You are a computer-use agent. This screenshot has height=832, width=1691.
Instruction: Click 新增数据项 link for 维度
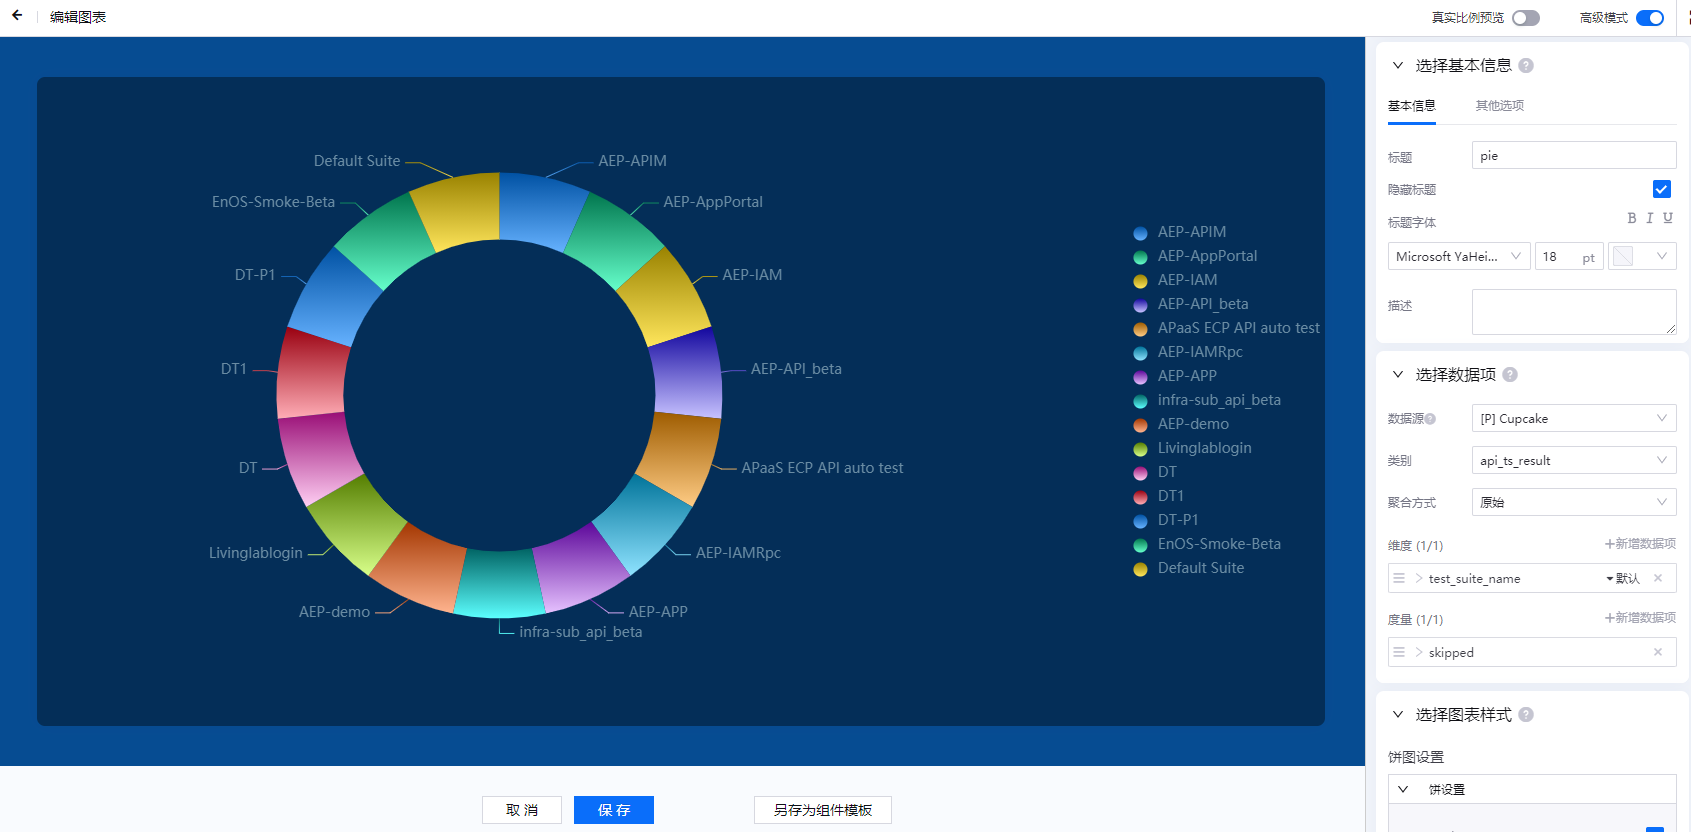pos(1640,544)
